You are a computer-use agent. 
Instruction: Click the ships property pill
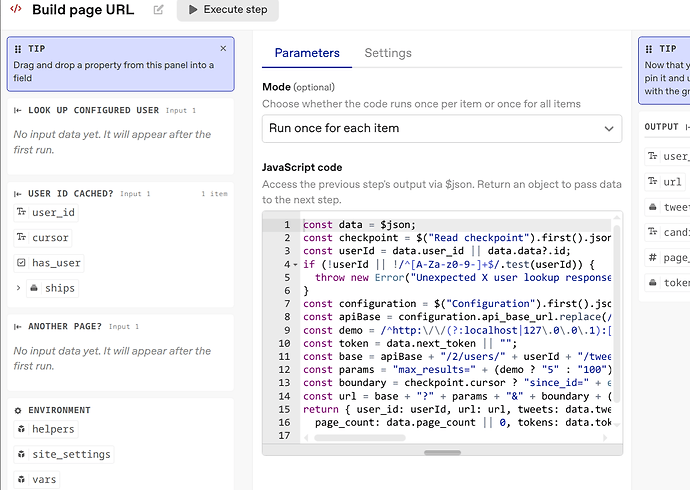click(52, 289)
